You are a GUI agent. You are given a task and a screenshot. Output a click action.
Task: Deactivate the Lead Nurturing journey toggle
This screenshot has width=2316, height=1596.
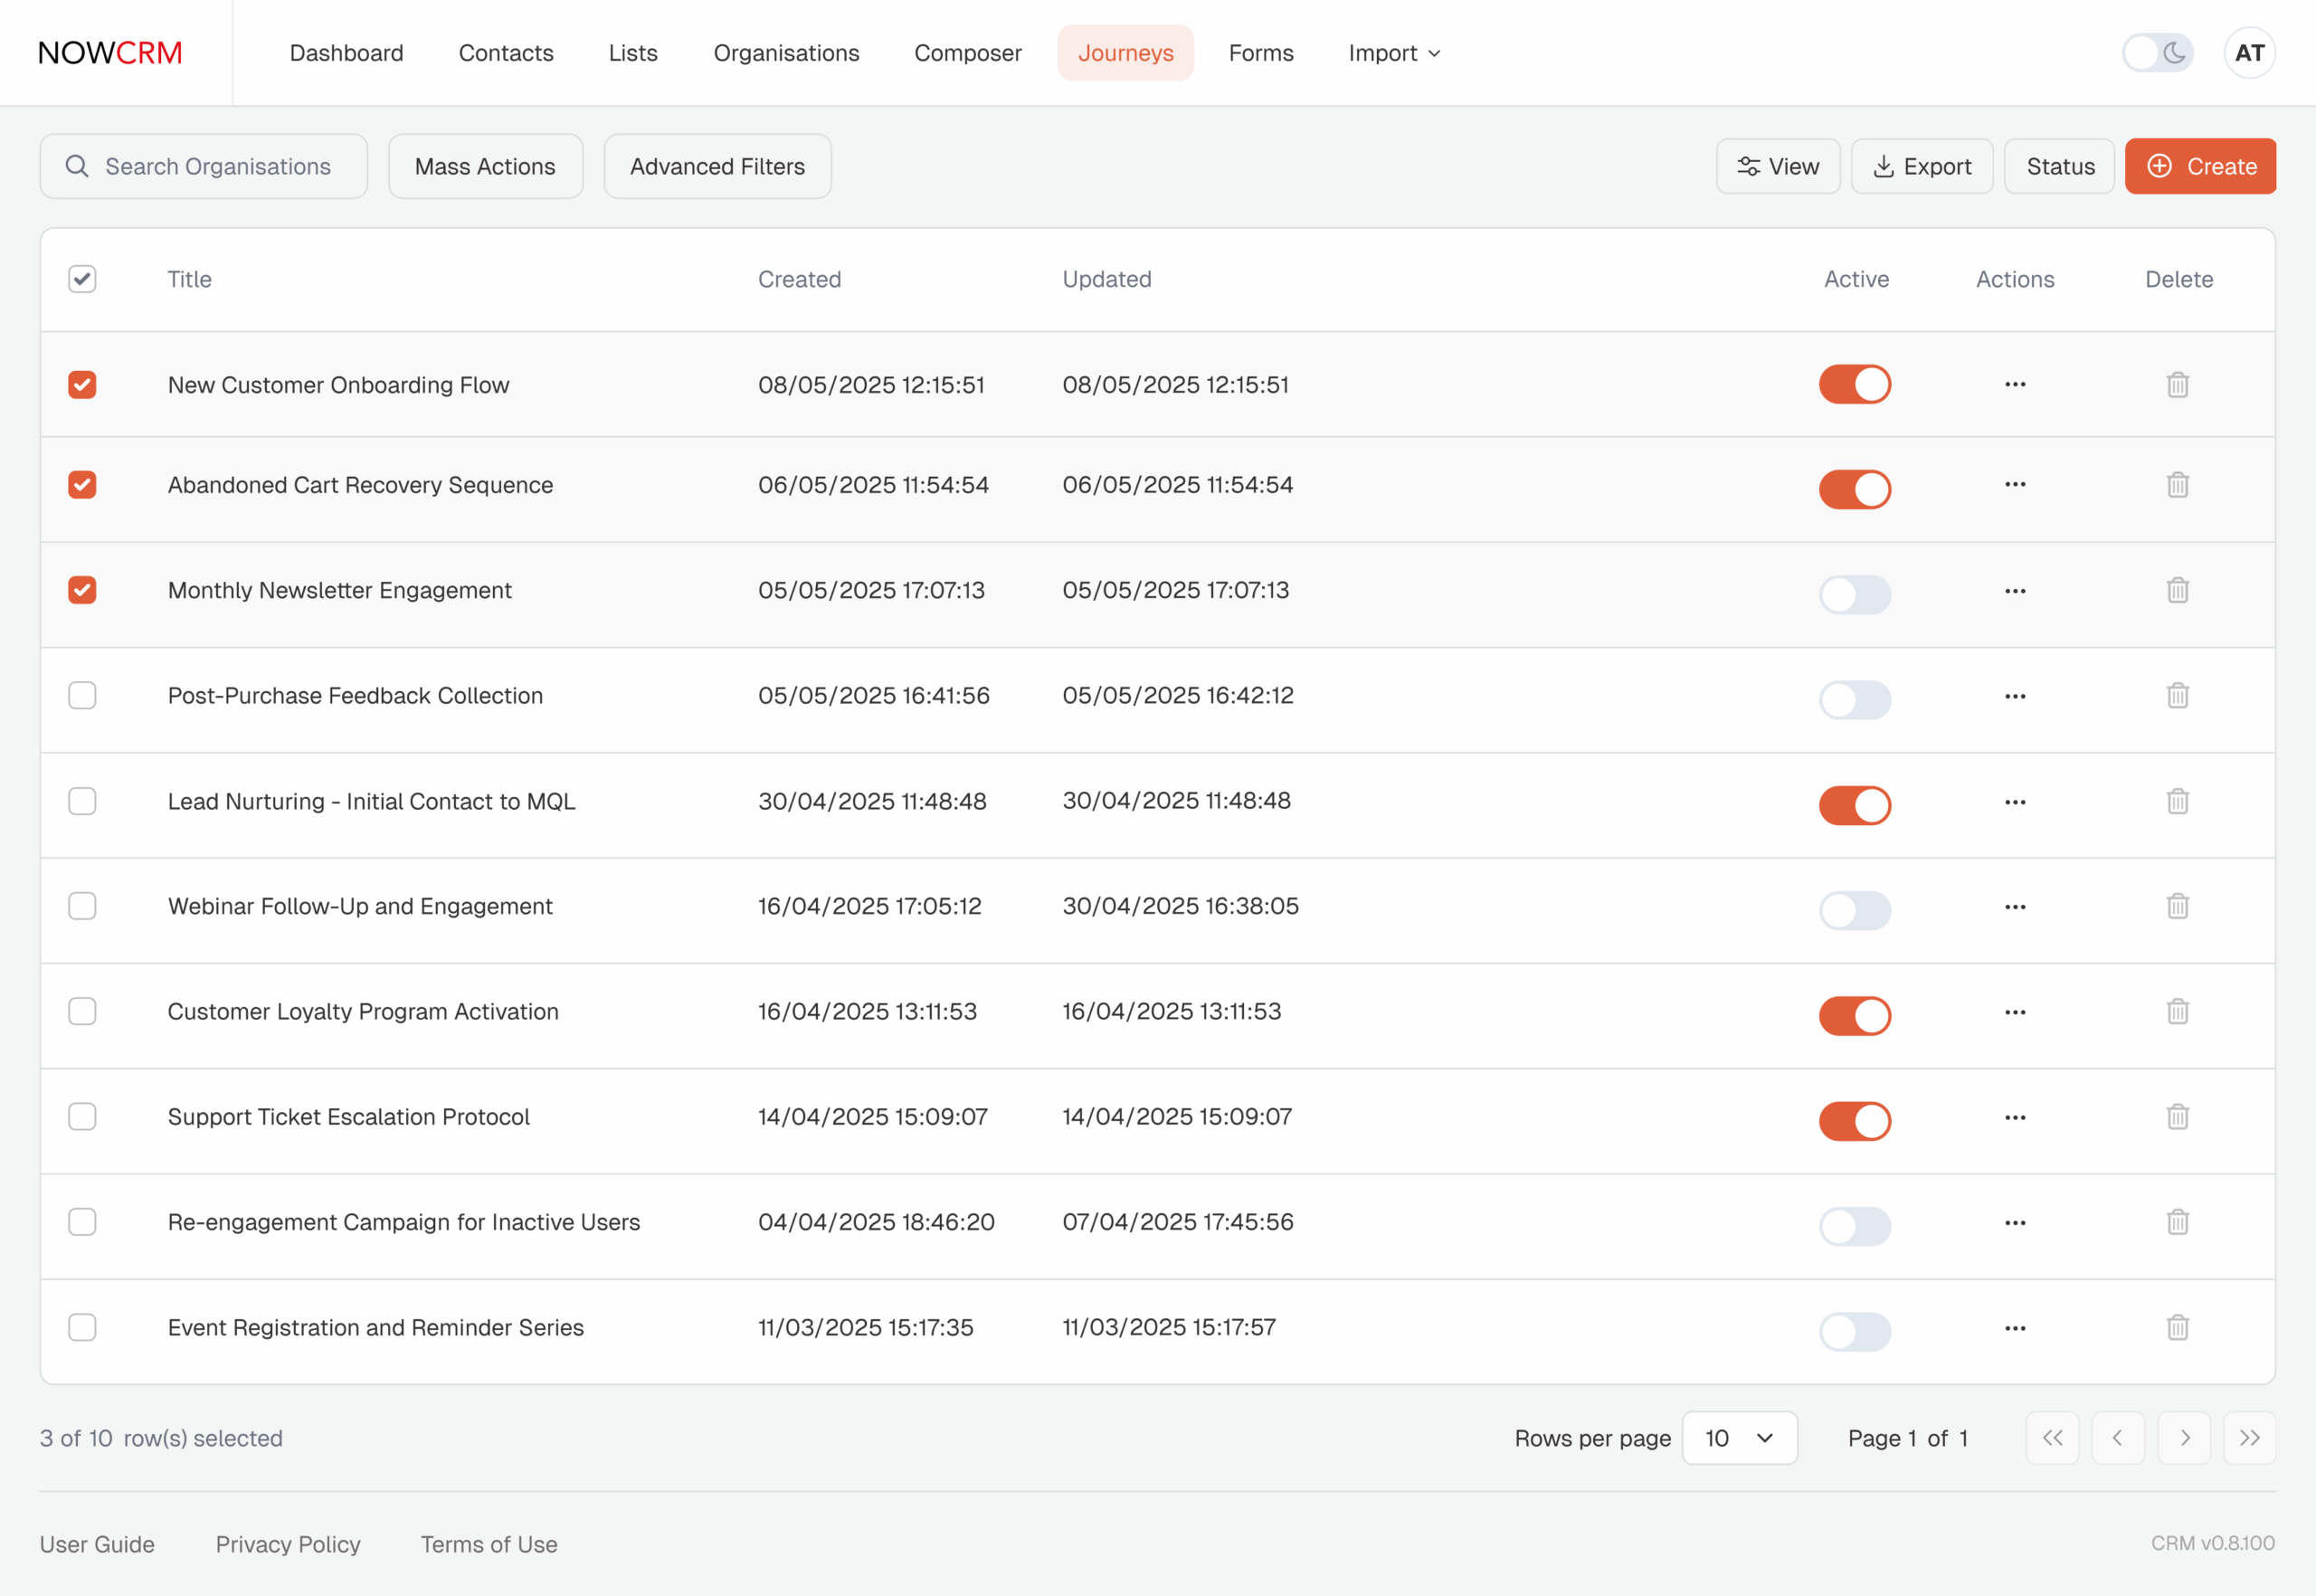coord(1855,805)
